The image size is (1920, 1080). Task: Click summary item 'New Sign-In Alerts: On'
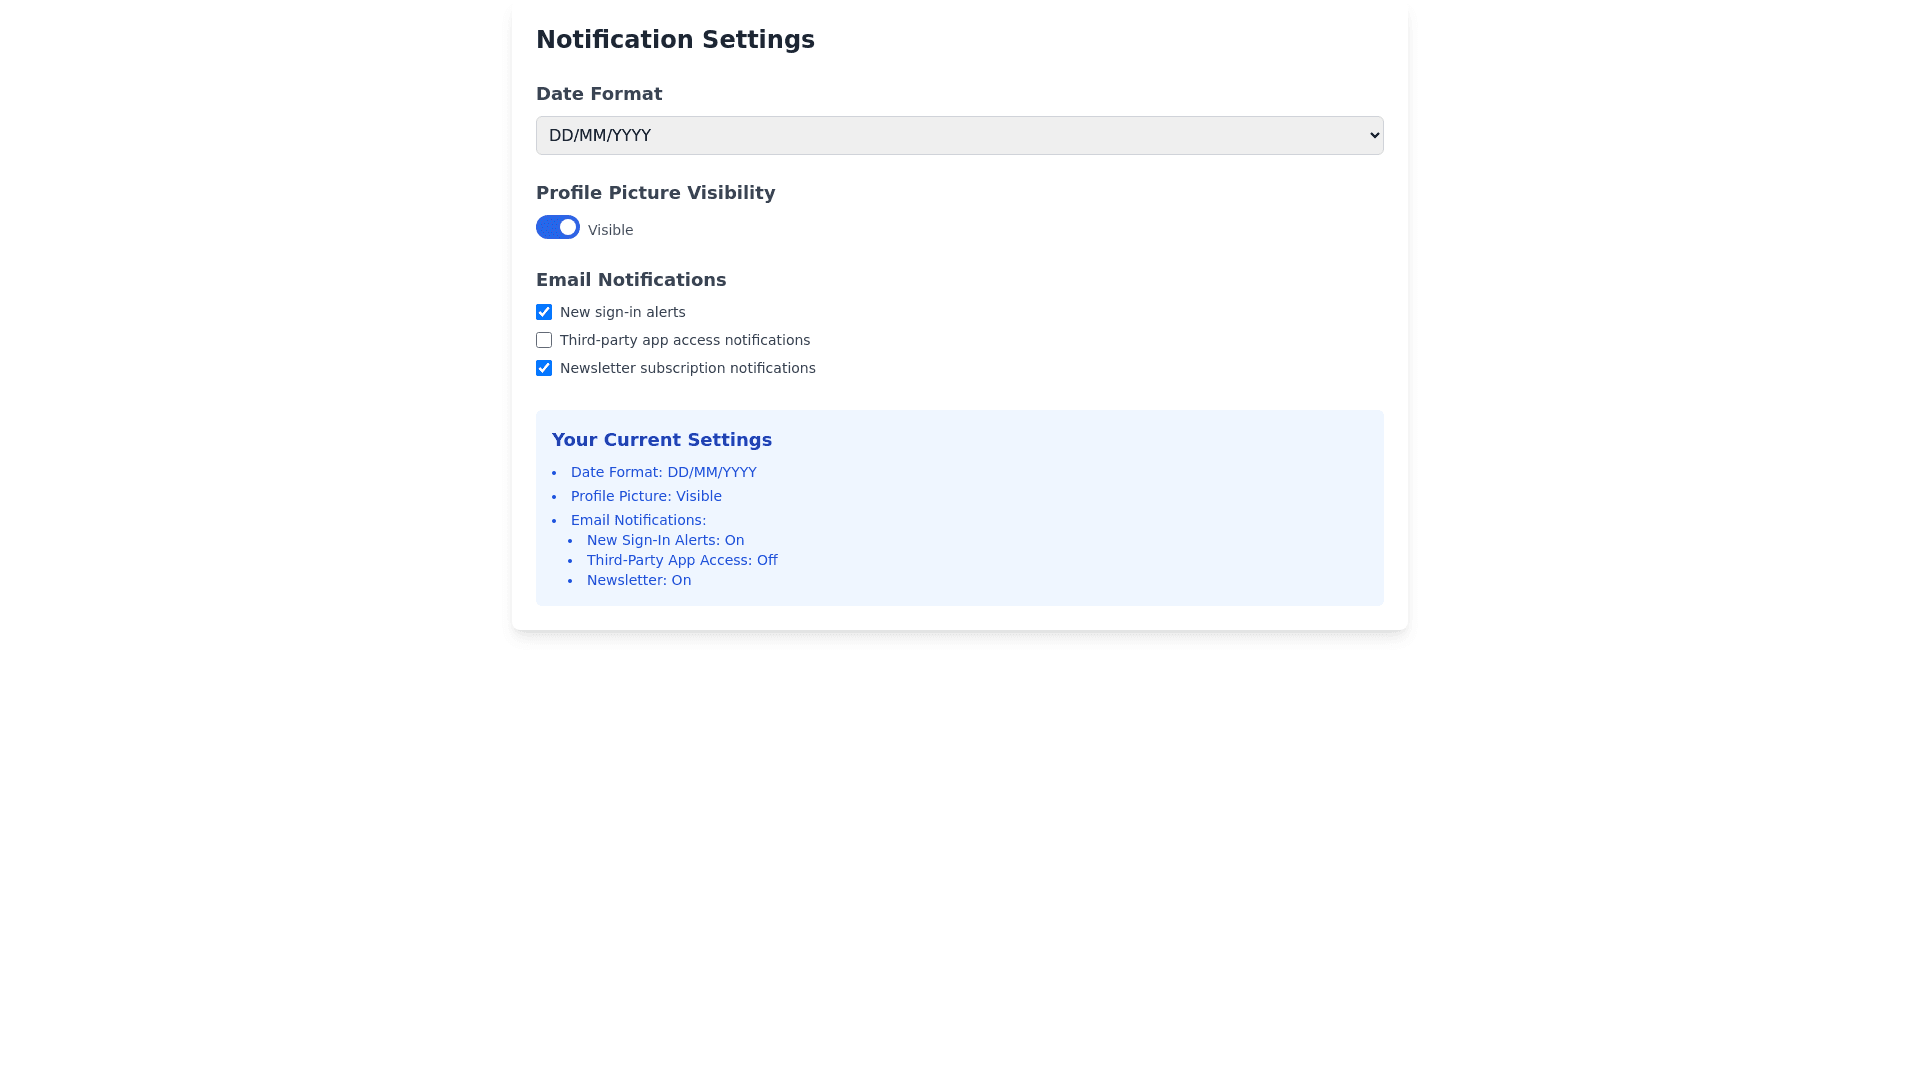point(665,540)
